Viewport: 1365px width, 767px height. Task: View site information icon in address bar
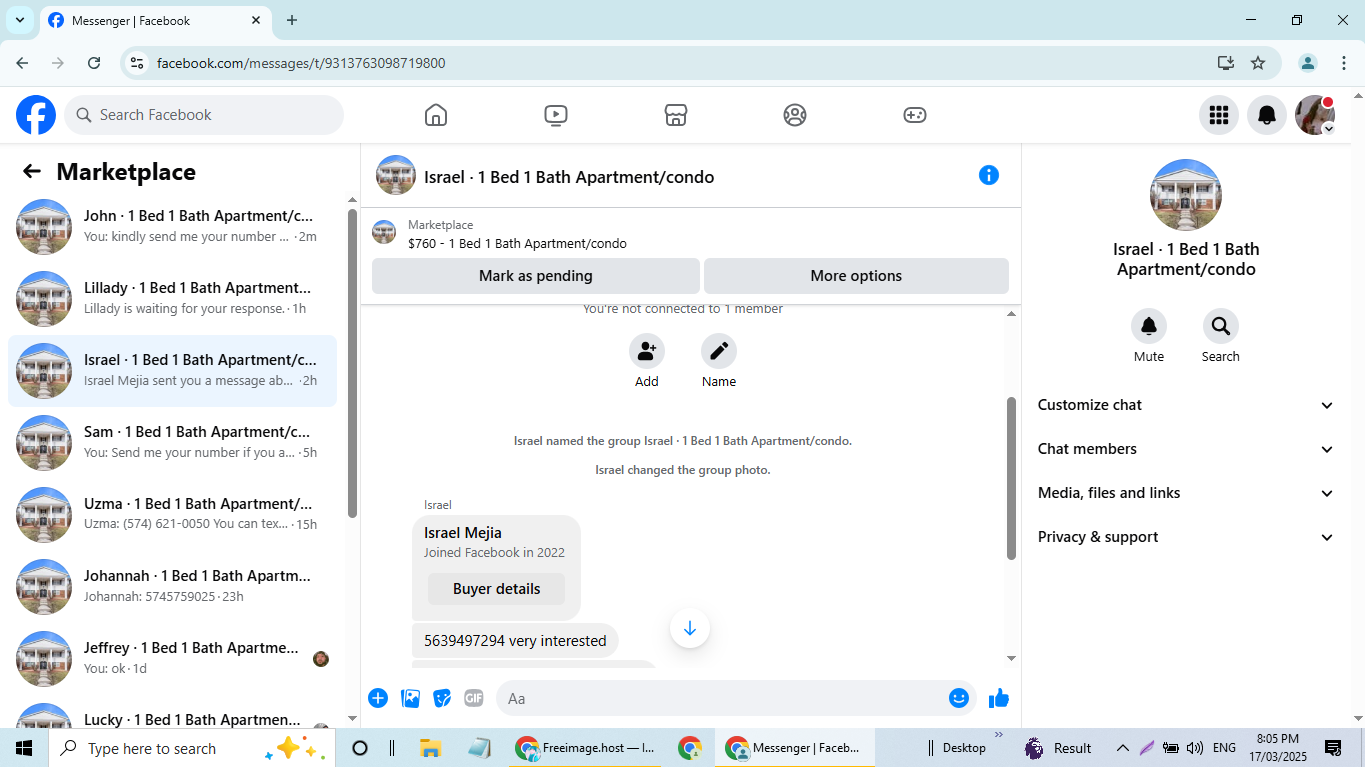click(138, 63)
